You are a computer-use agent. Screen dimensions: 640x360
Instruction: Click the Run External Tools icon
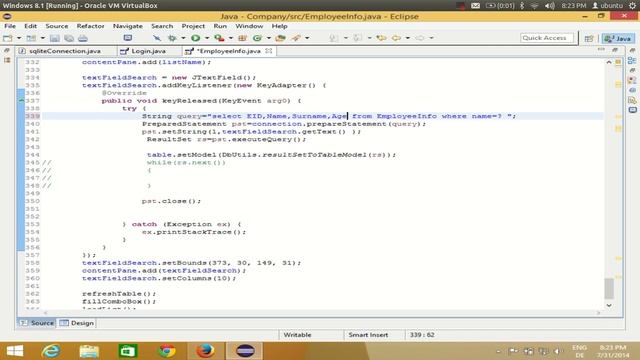pyautogui.click(x=220, y=38)
